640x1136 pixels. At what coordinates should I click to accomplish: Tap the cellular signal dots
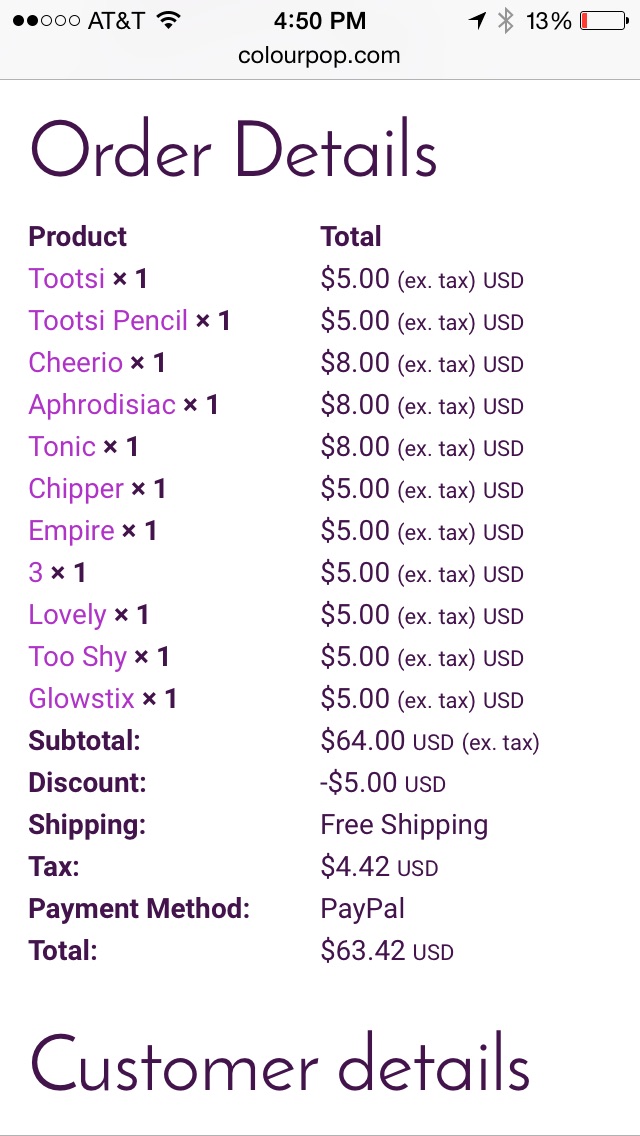pyautogui.click(x=46, y=21)
